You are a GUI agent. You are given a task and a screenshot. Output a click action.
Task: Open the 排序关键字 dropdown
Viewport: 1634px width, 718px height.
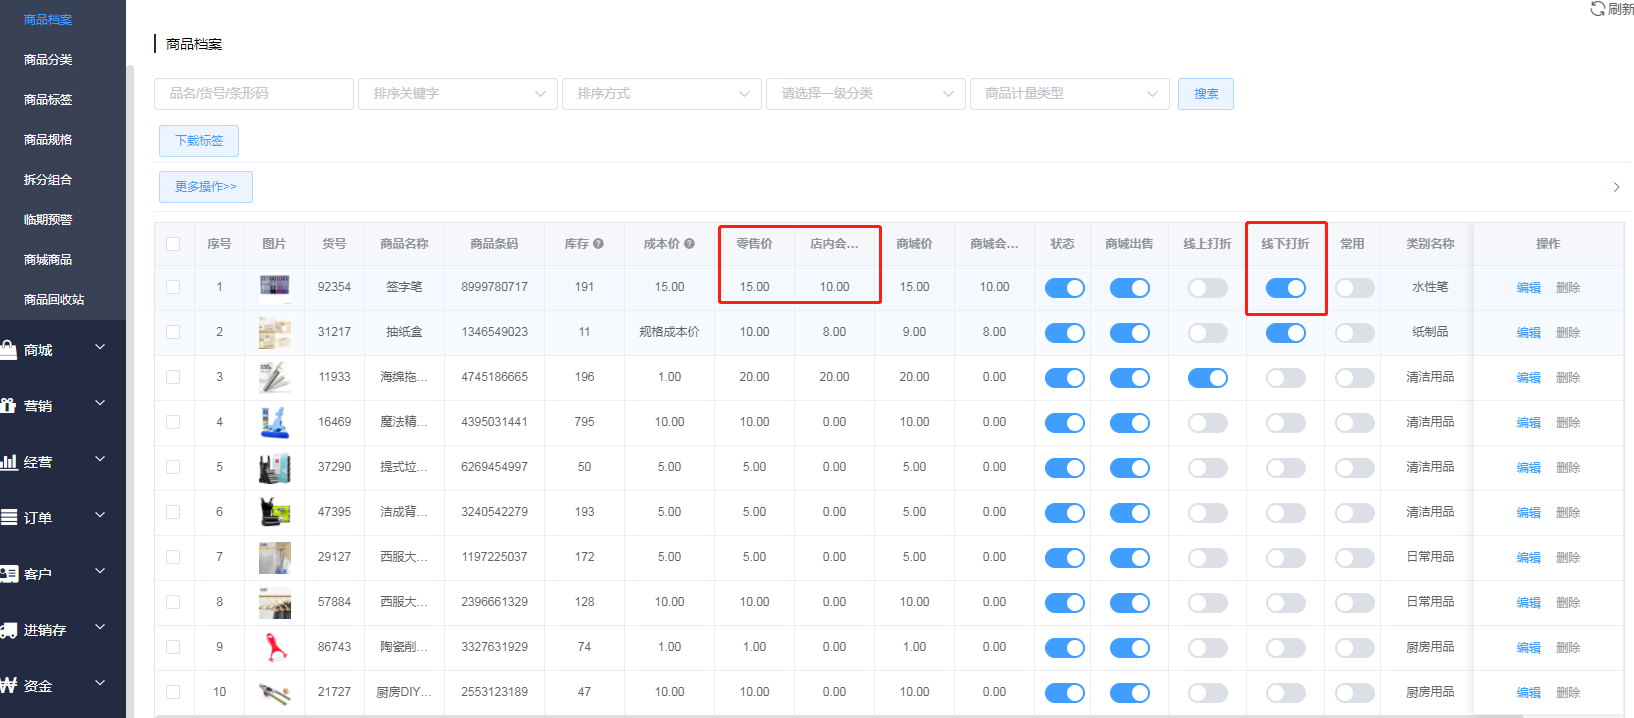click(x=458, y=94)
